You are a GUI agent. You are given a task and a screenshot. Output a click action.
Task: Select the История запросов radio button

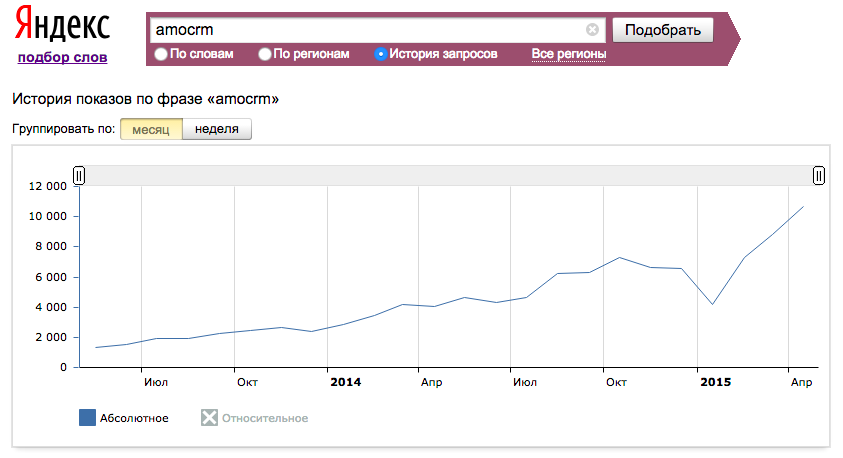(380, 54)
